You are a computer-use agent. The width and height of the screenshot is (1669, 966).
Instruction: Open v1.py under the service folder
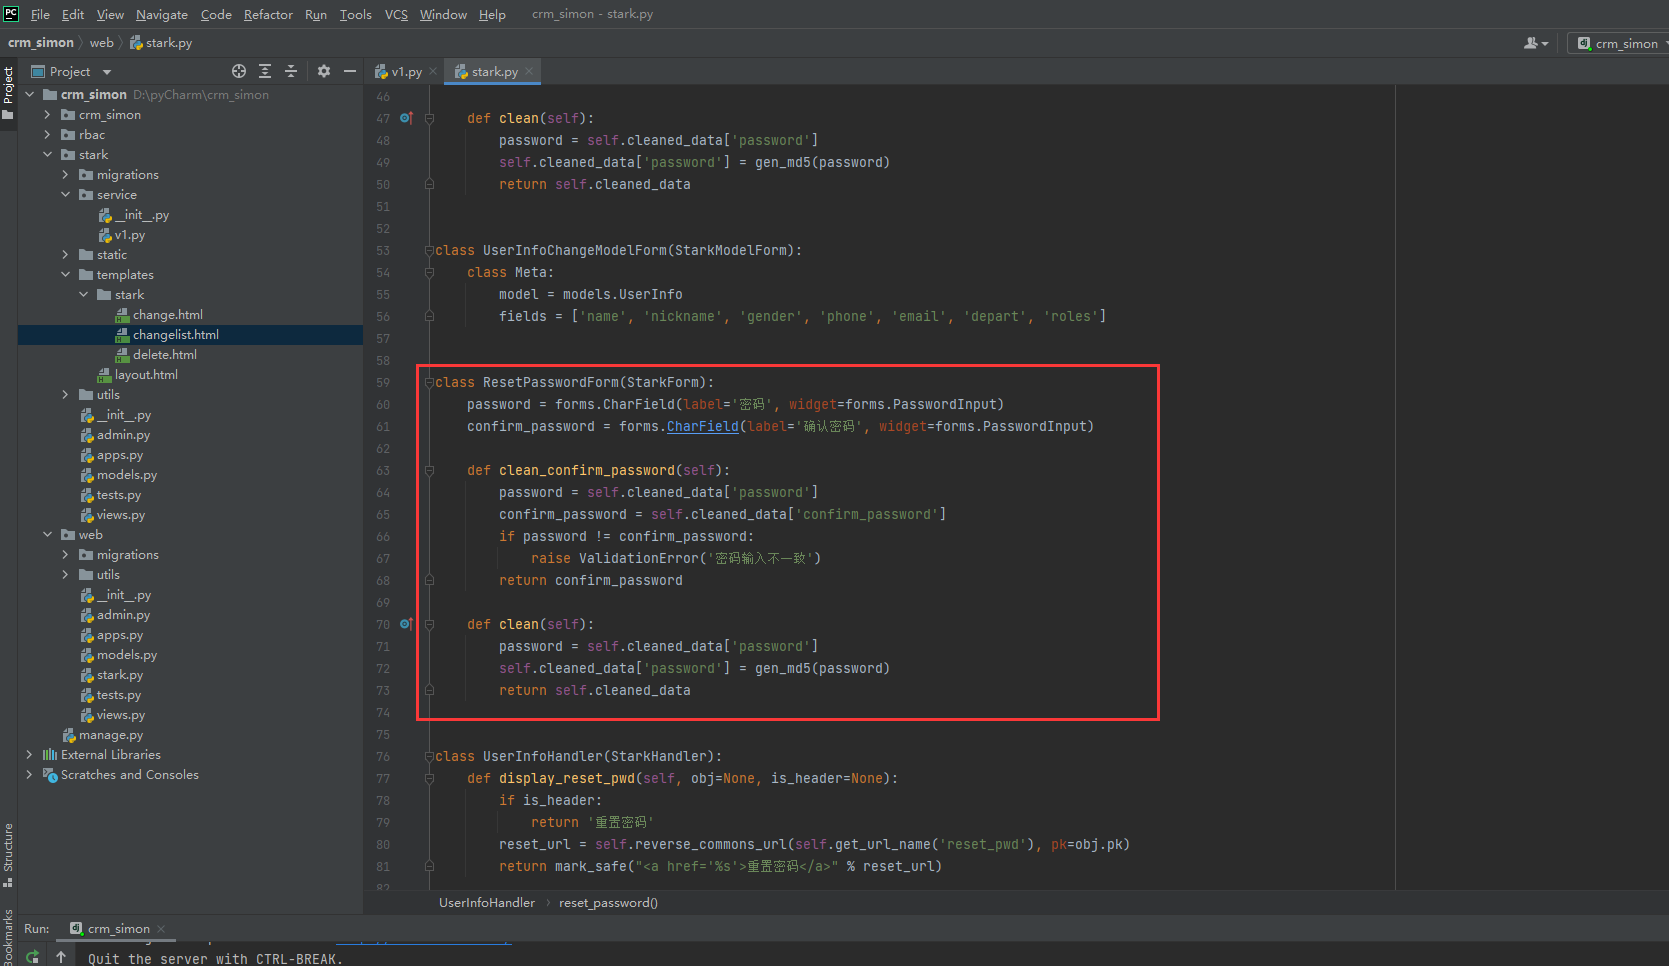[x=129, y=235]
